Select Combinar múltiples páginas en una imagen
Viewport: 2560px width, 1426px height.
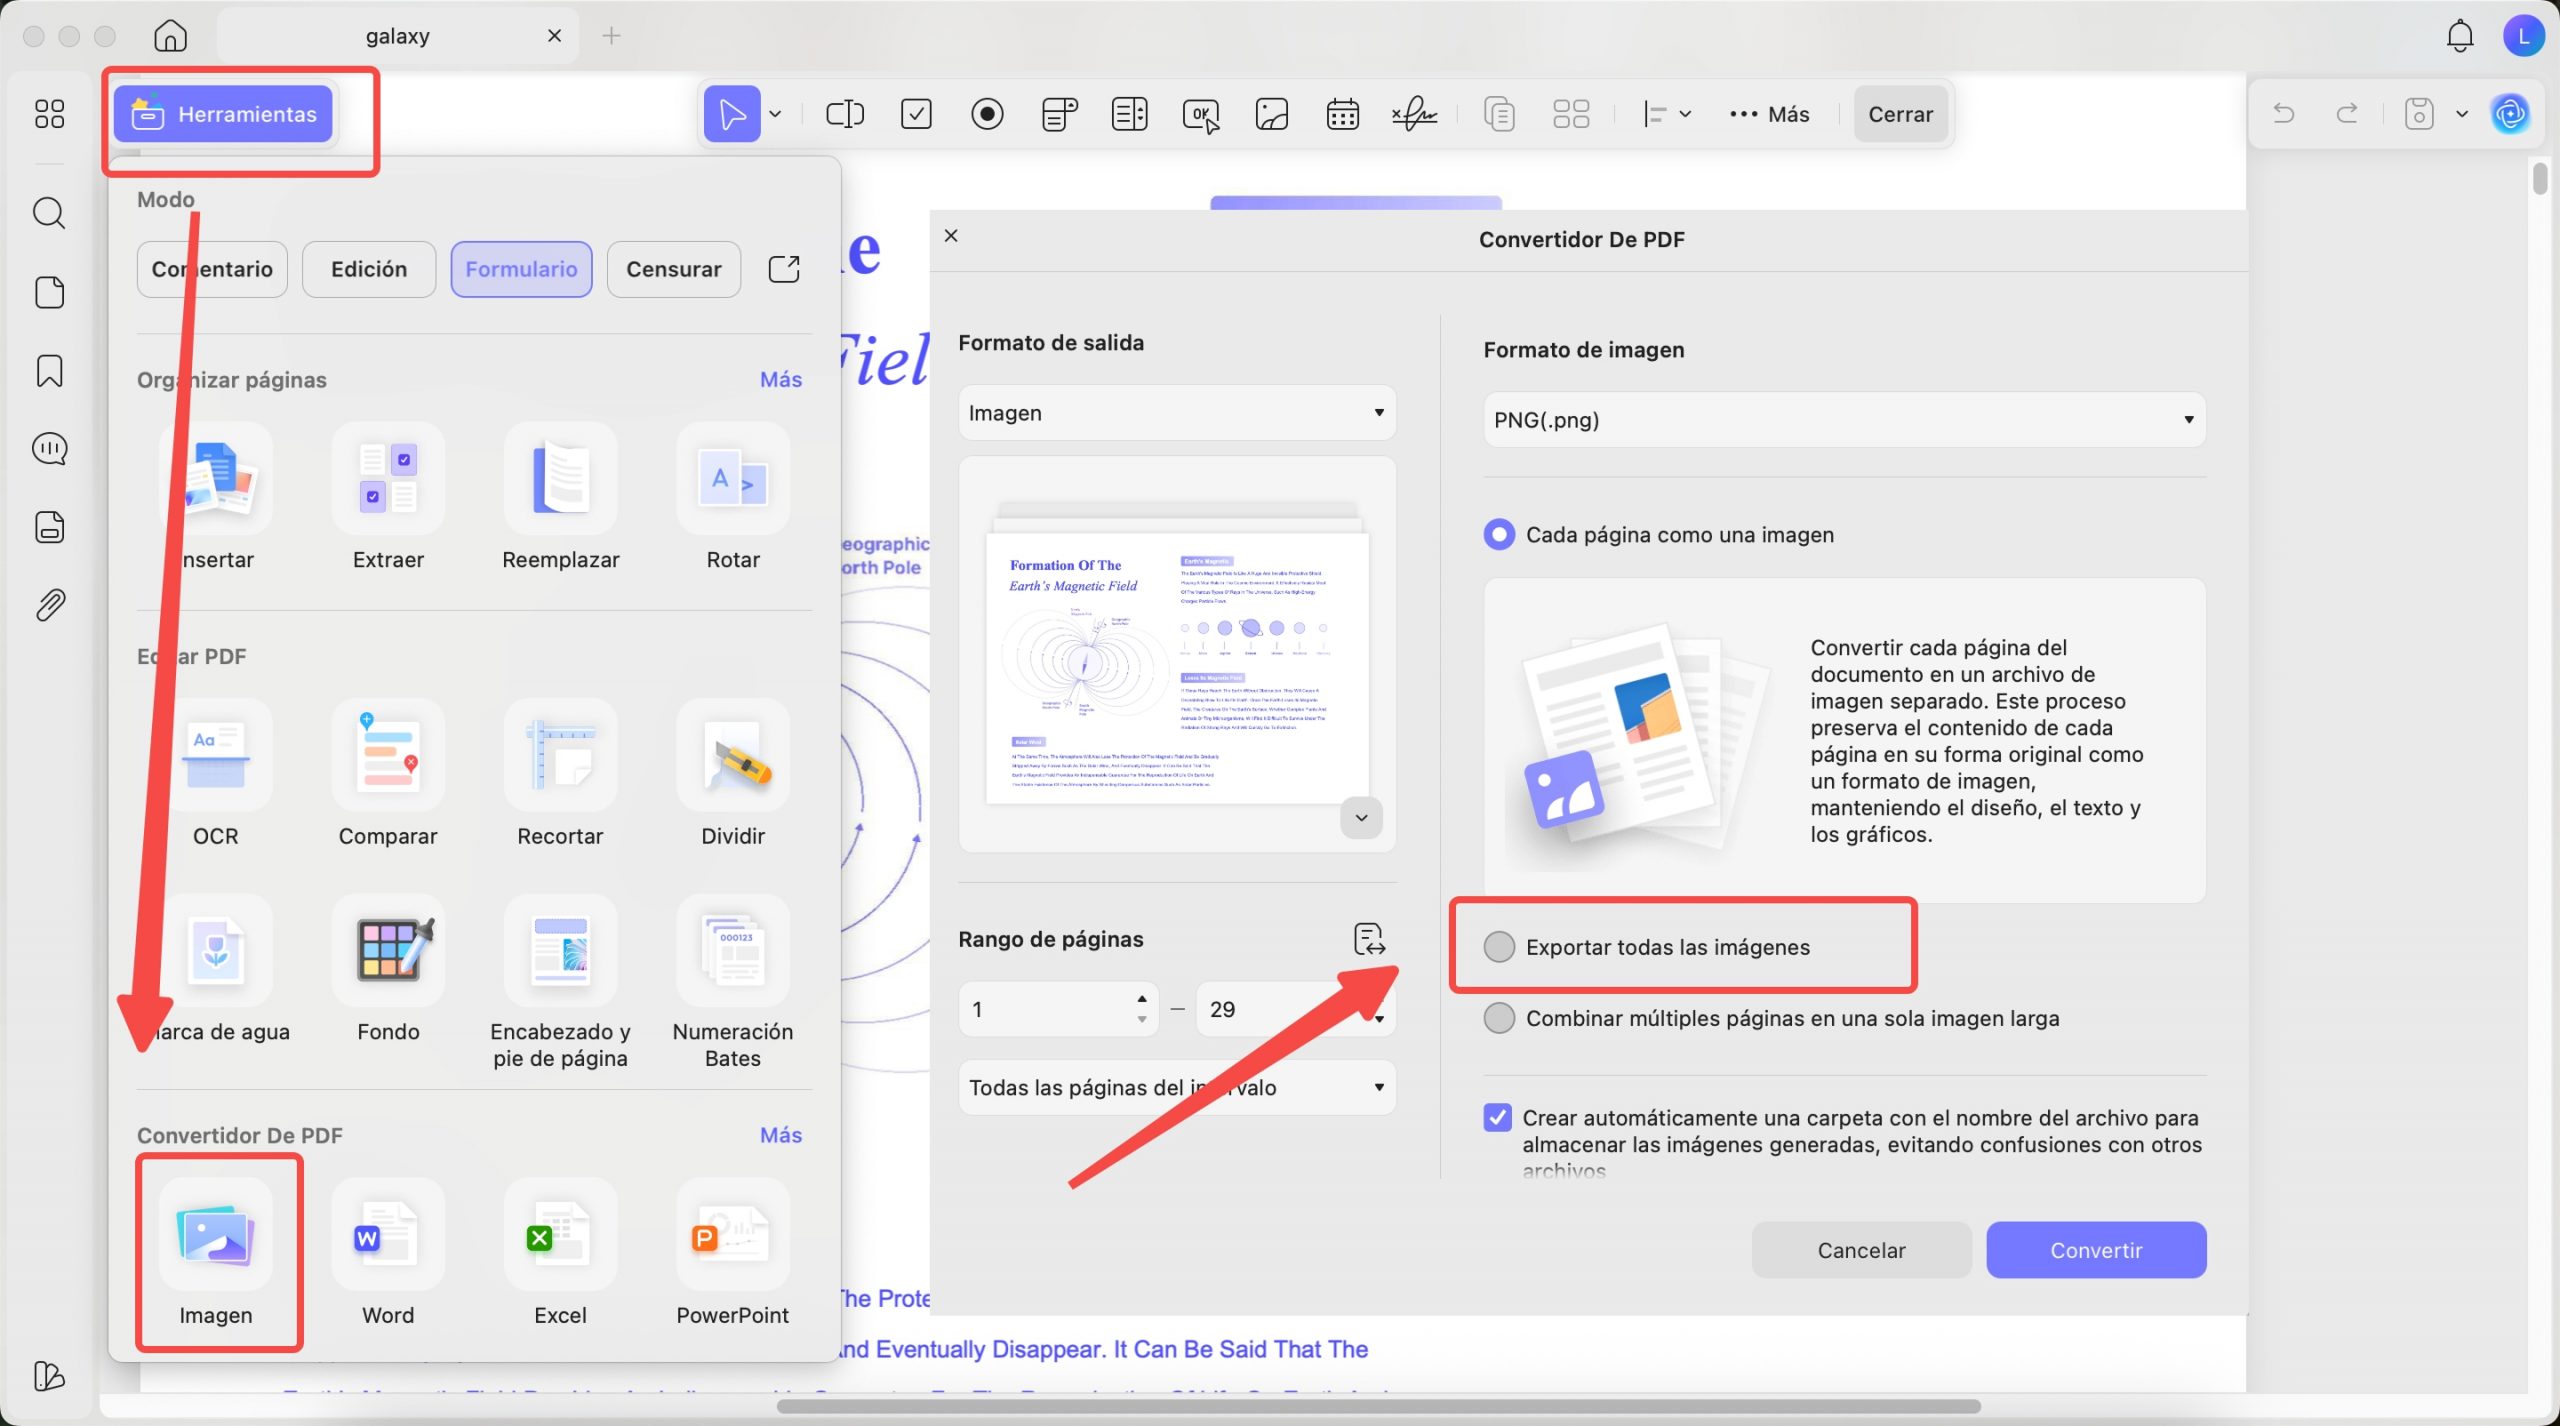pyautogui.click(x=1499, y=1018)
